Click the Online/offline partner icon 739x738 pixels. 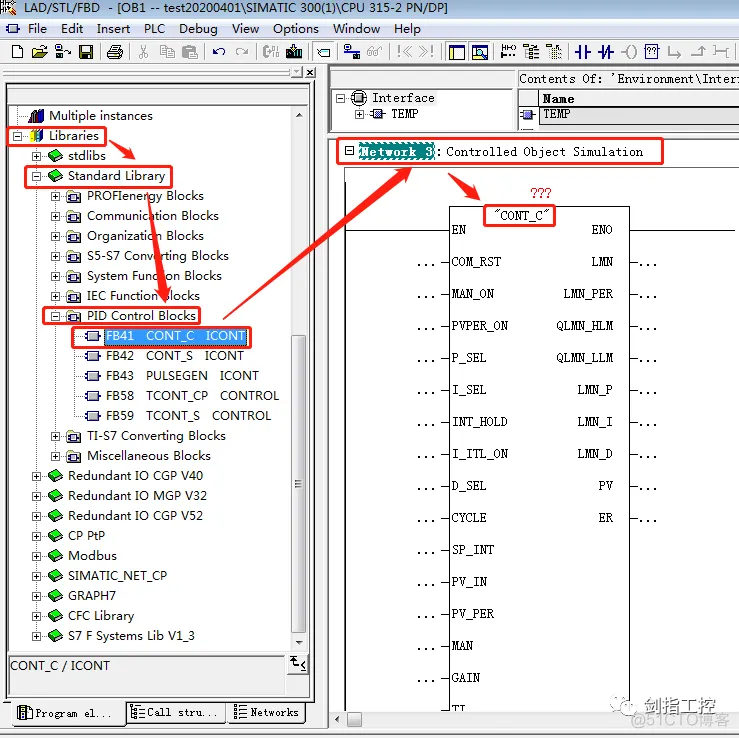coord(352,51)
